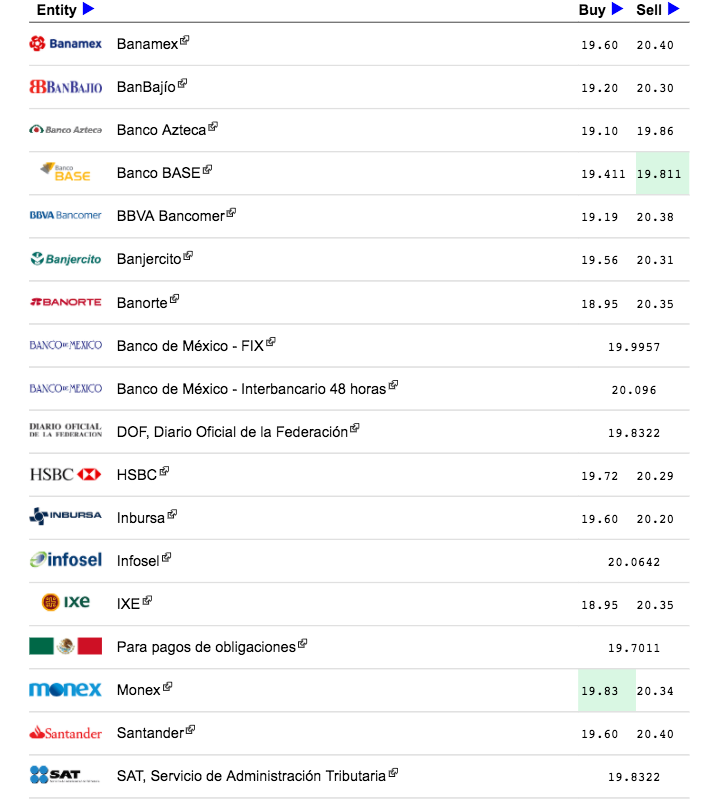
Task: Open the BBVA Bancomer link
Action: pos(170,216)
